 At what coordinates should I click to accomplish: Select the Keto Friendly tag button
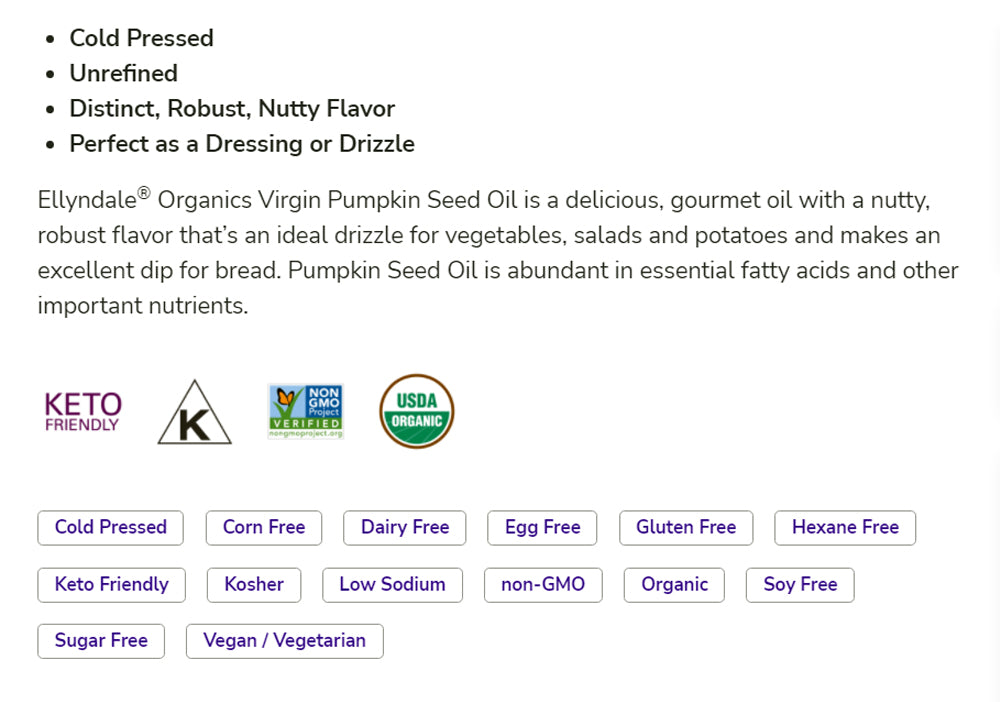pos(111,584)
